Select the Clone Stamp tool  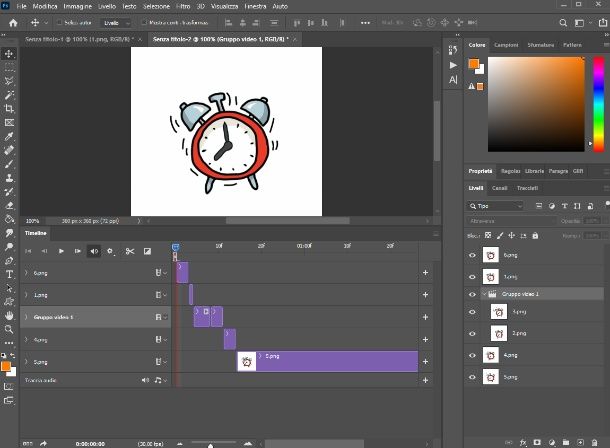(x=9, y=178)
